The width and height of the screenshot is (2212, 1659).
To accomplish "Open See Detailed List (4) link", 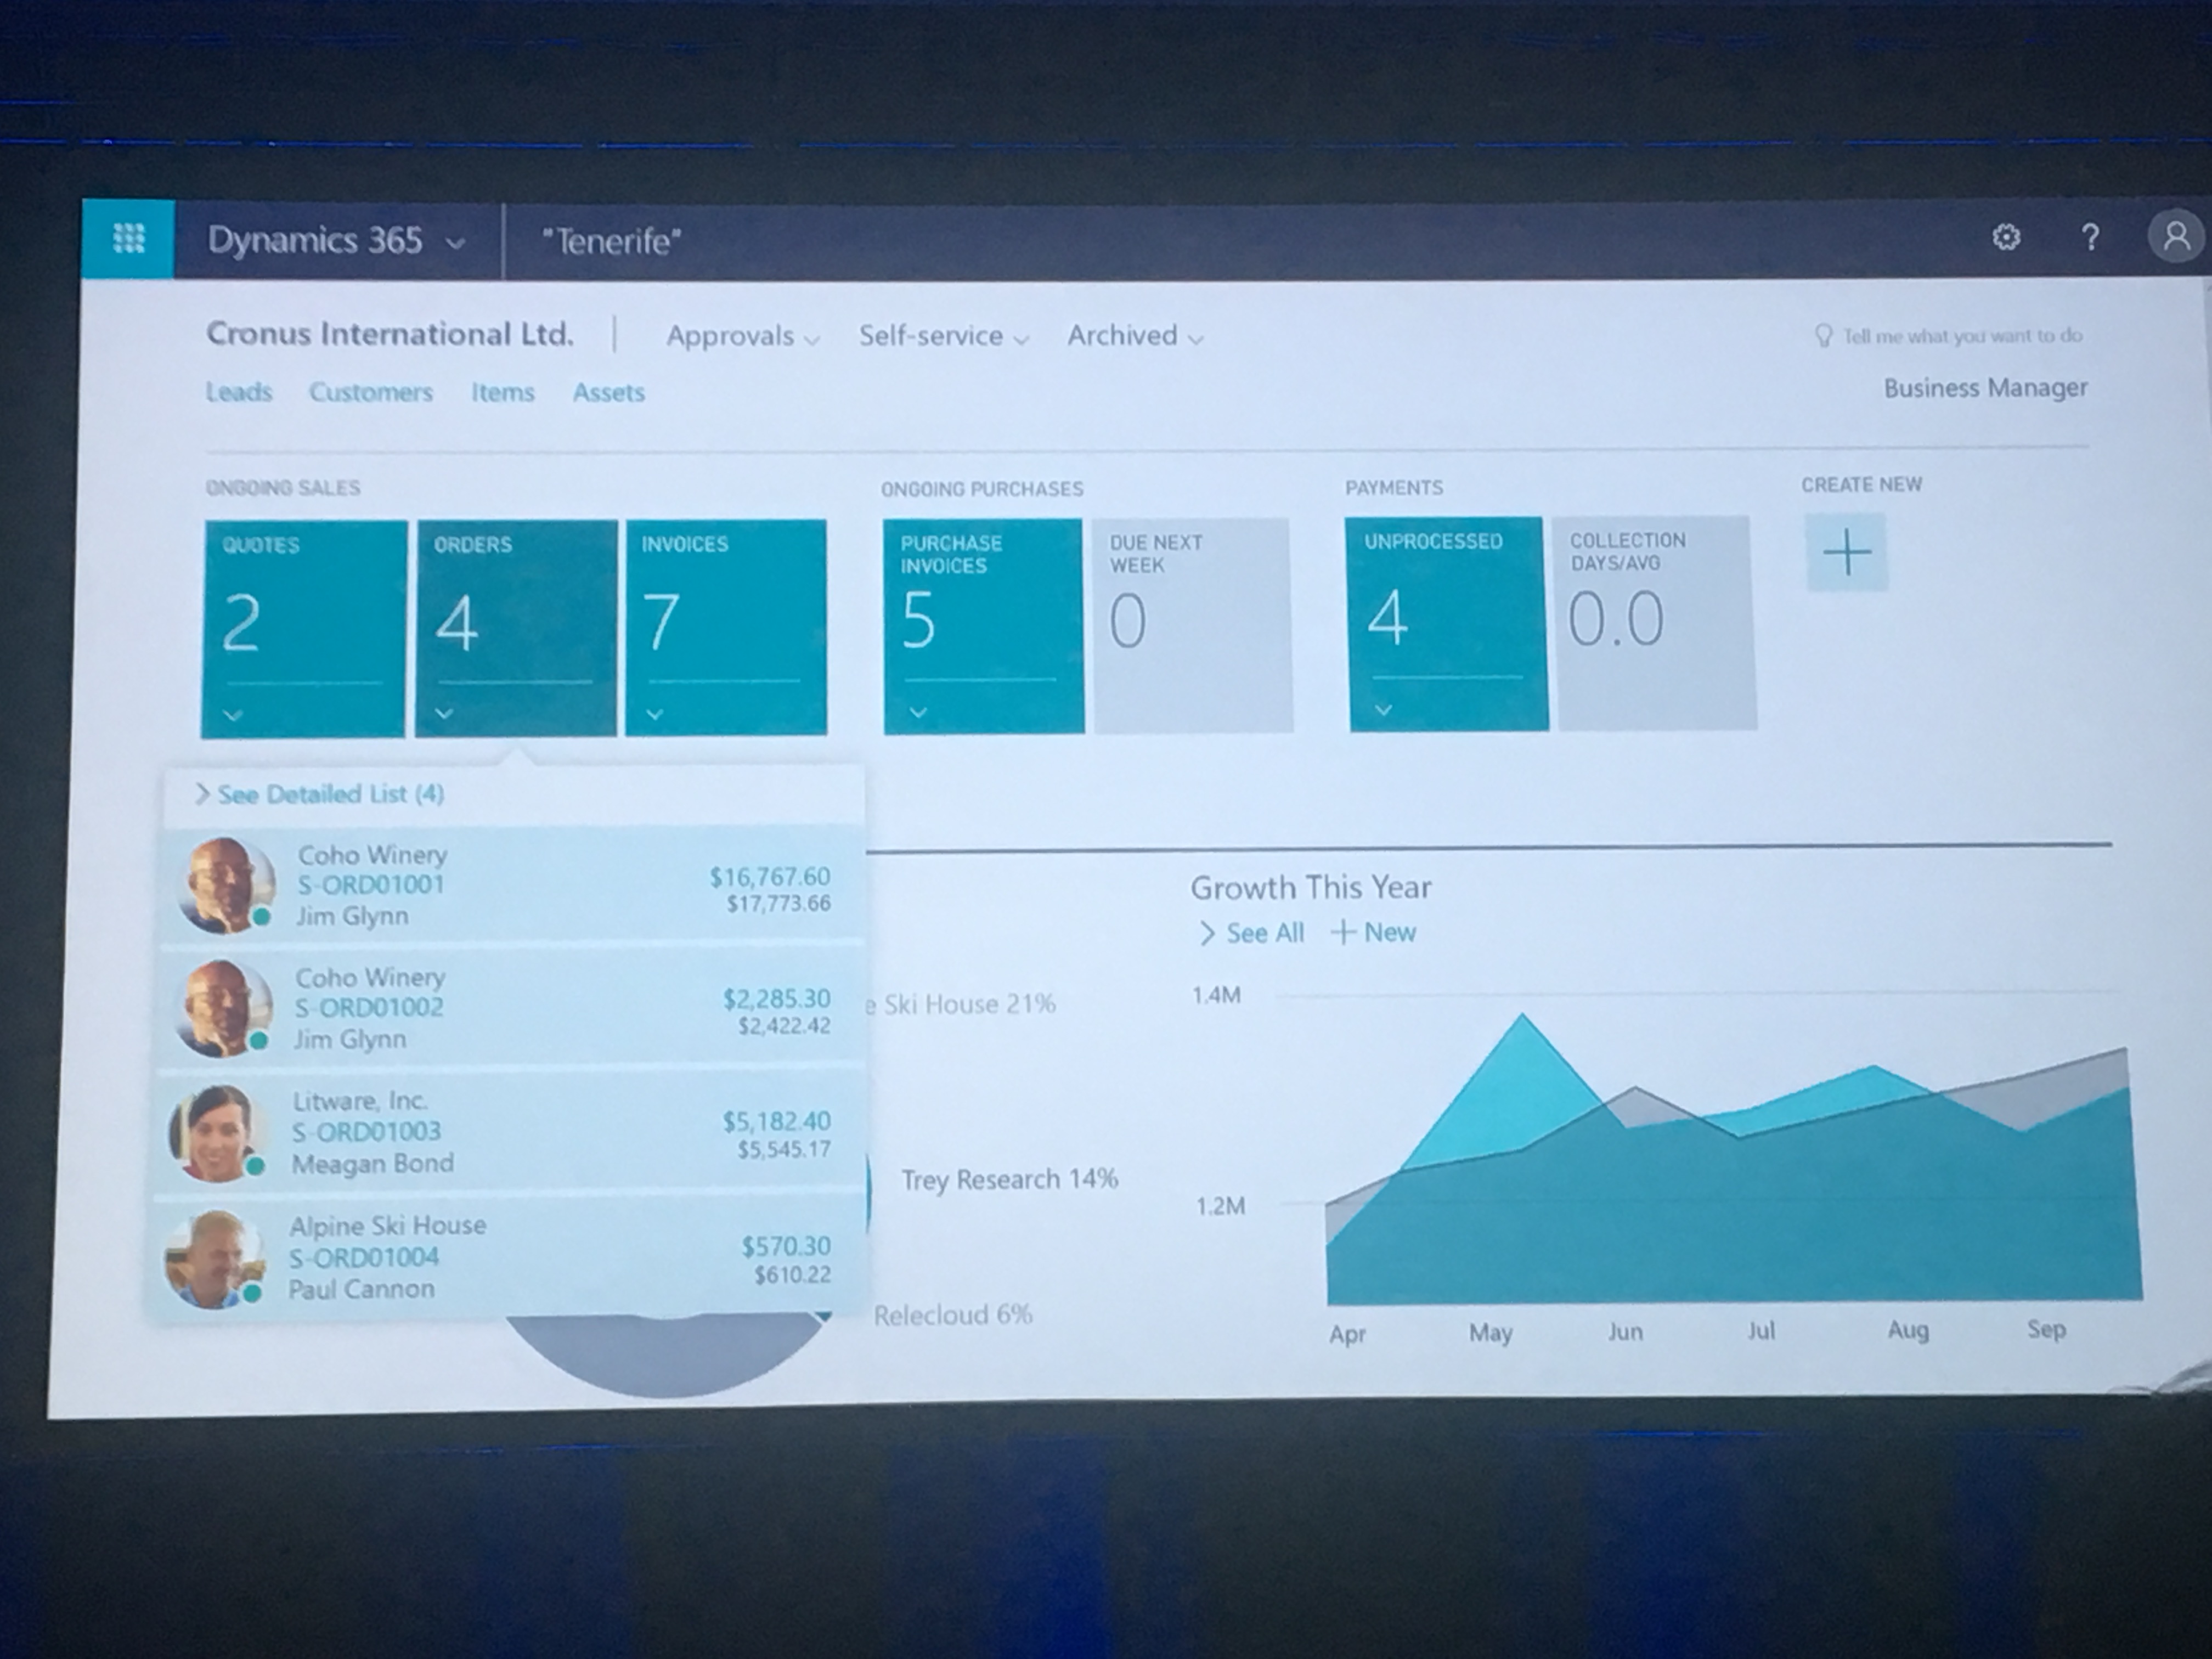I will (320, 794).
